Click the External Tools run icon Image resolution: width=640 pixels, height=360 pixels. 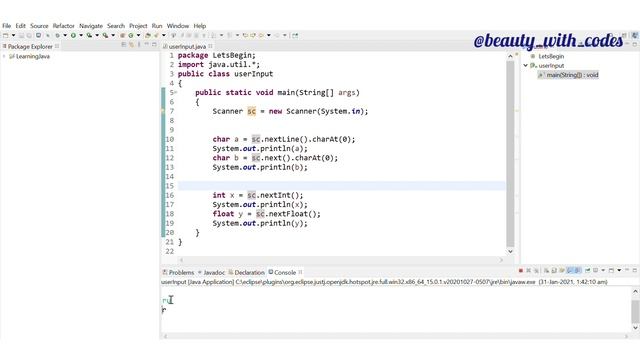(x=105, y=36)
